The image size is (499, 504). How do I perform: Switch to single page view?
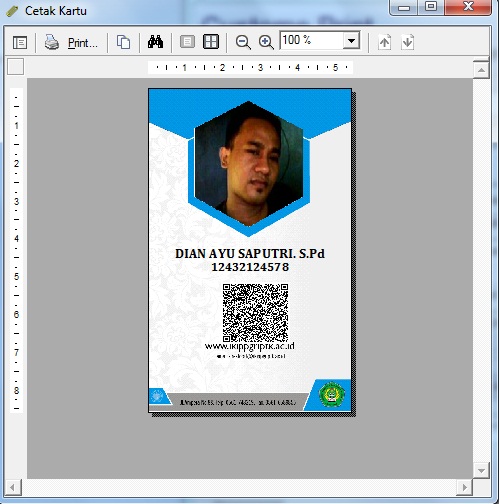(x=187, y=42)
